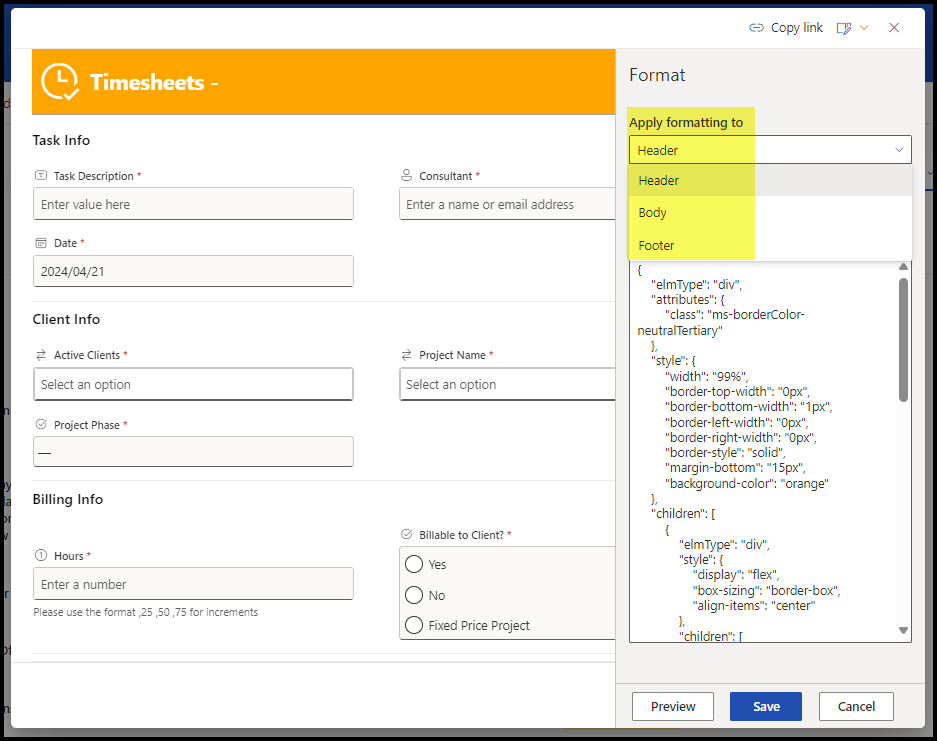Click the Task Description input field
Image resolution: width=937 pixels, height=741 pixels.
tap(193, 204)
